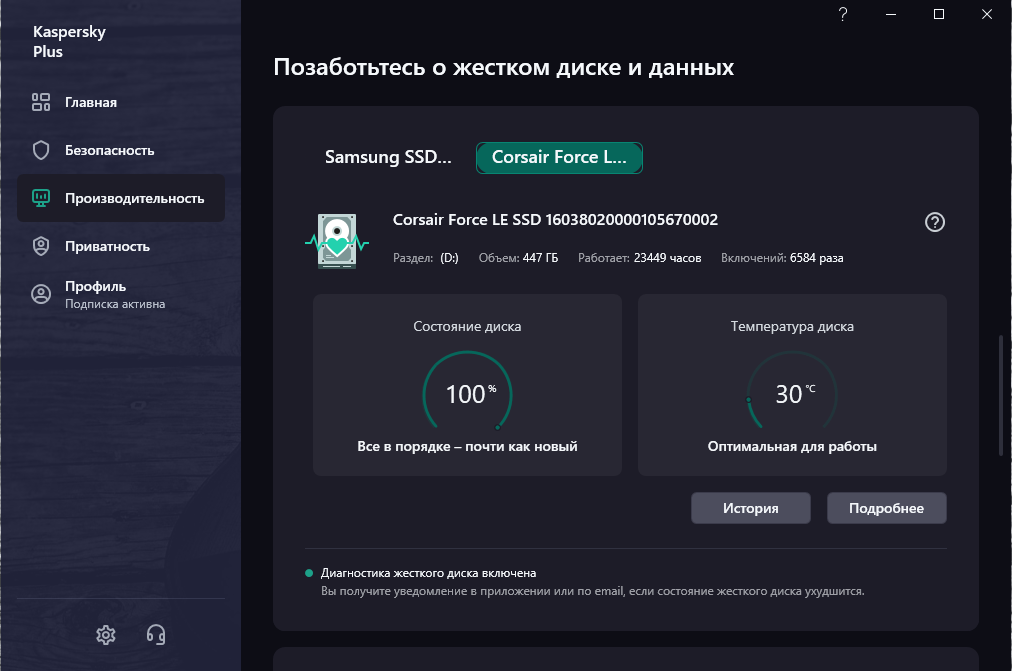
Task: Switch to the Samsung SSD tab
Action: [x=388, y=157]
